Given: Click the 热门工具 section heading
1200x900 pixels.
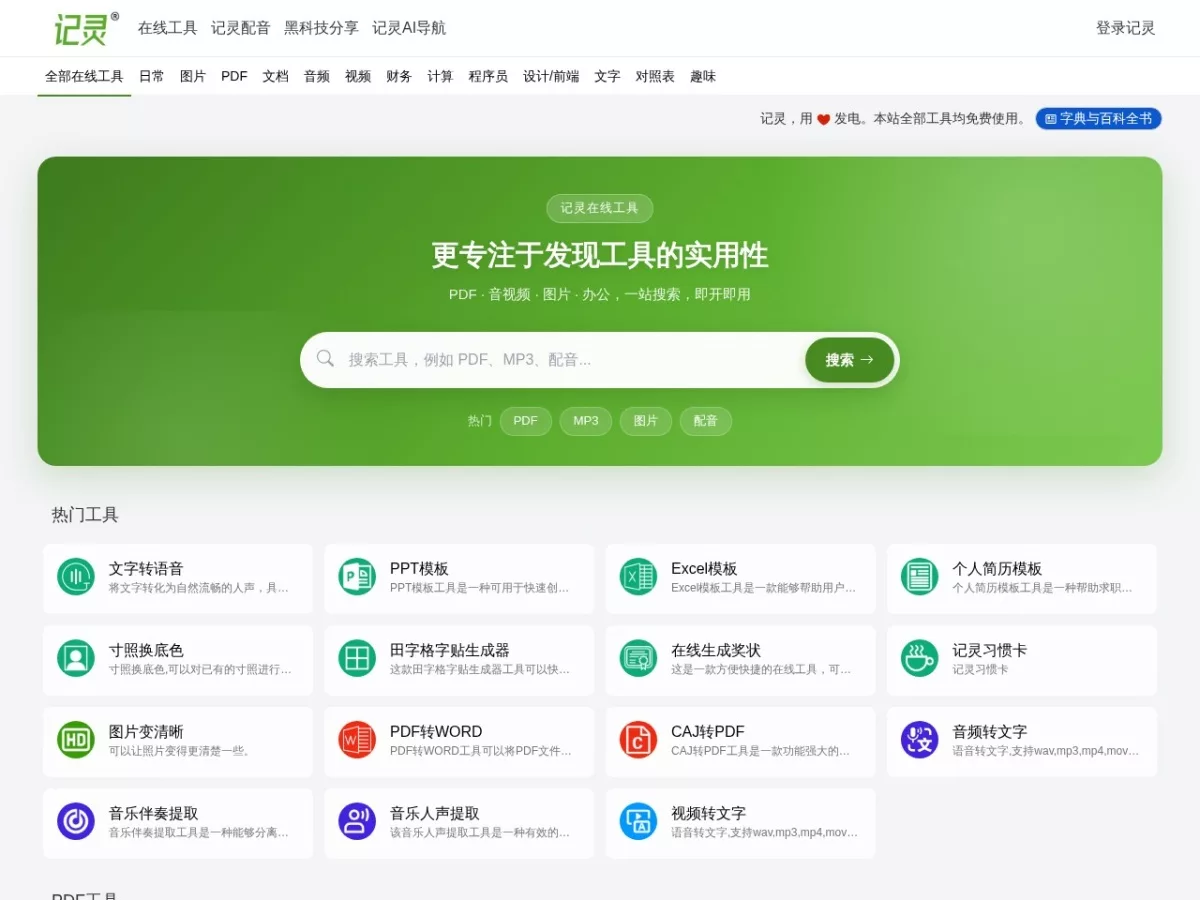Looking at the screenshot, I should [x=85, y=515].
